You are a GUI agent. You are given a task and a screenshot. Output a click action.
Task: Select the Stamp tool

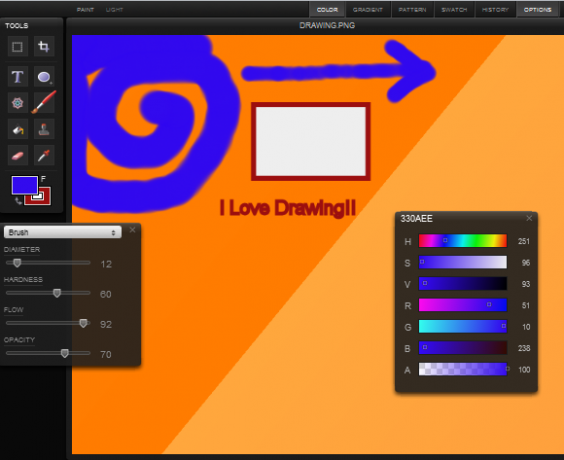pyautogui.click(x=44, y=129)
